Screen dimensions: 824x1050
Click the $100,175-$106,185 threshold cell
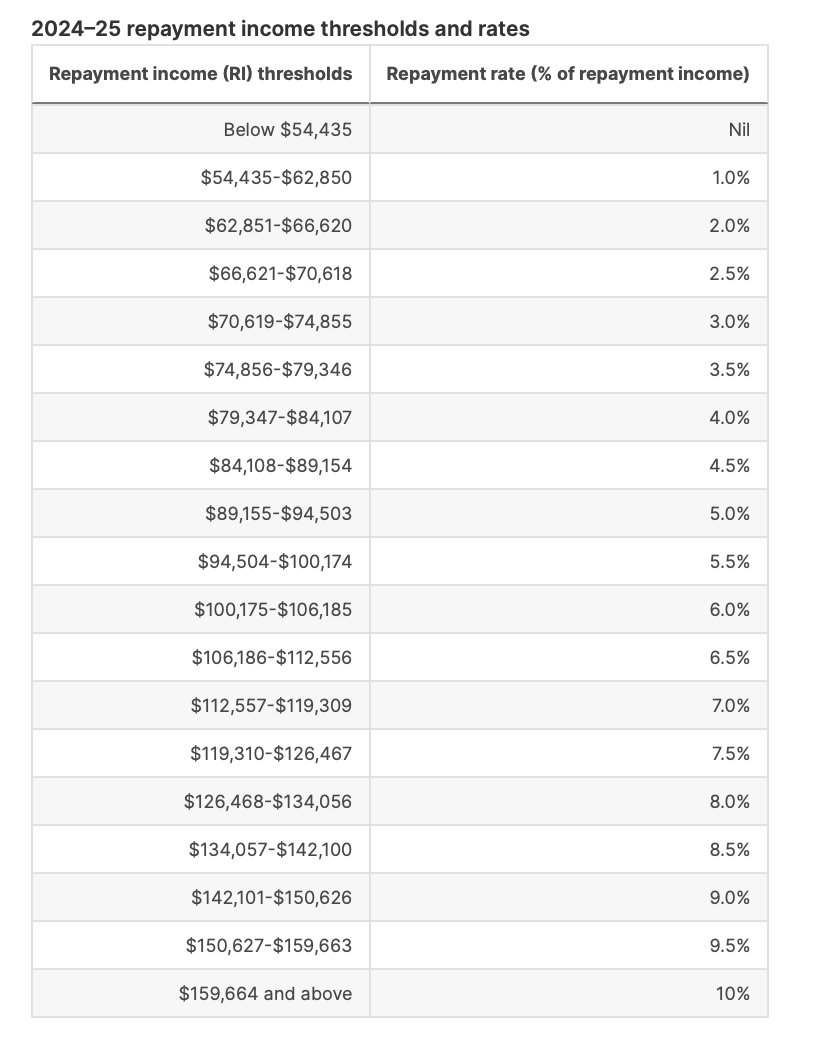(201, 609)
